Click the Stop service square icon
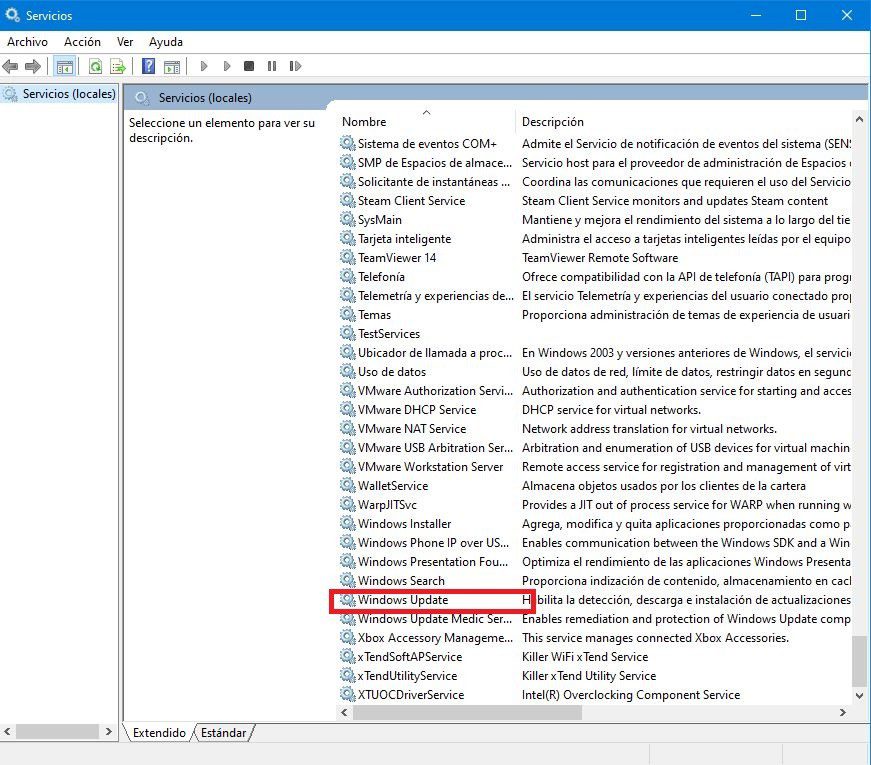This screenshot has height=765, width=871. tap(249, 66)
